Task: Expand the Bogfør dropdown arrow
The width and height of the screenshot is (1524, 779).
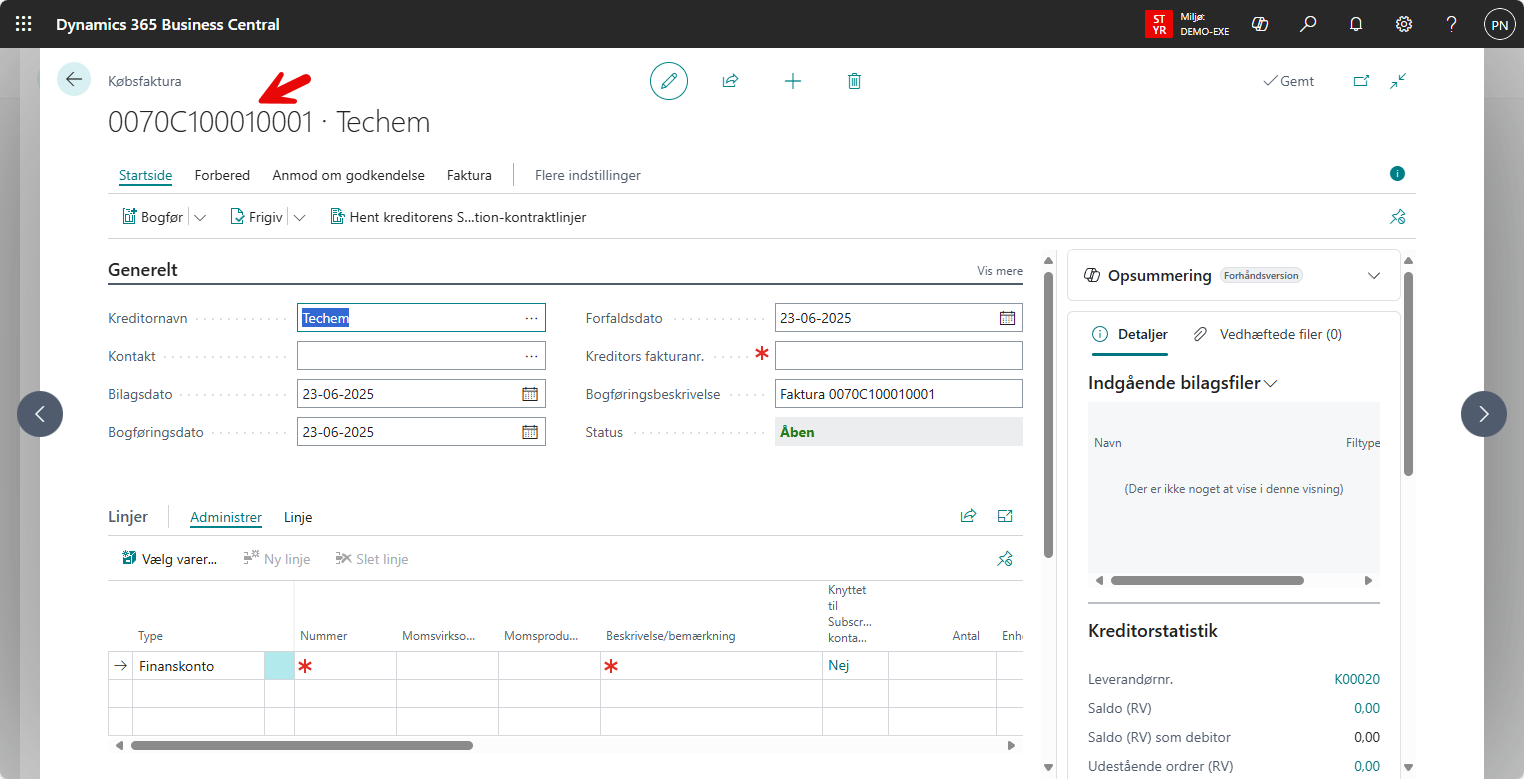Action: point(199,217)
